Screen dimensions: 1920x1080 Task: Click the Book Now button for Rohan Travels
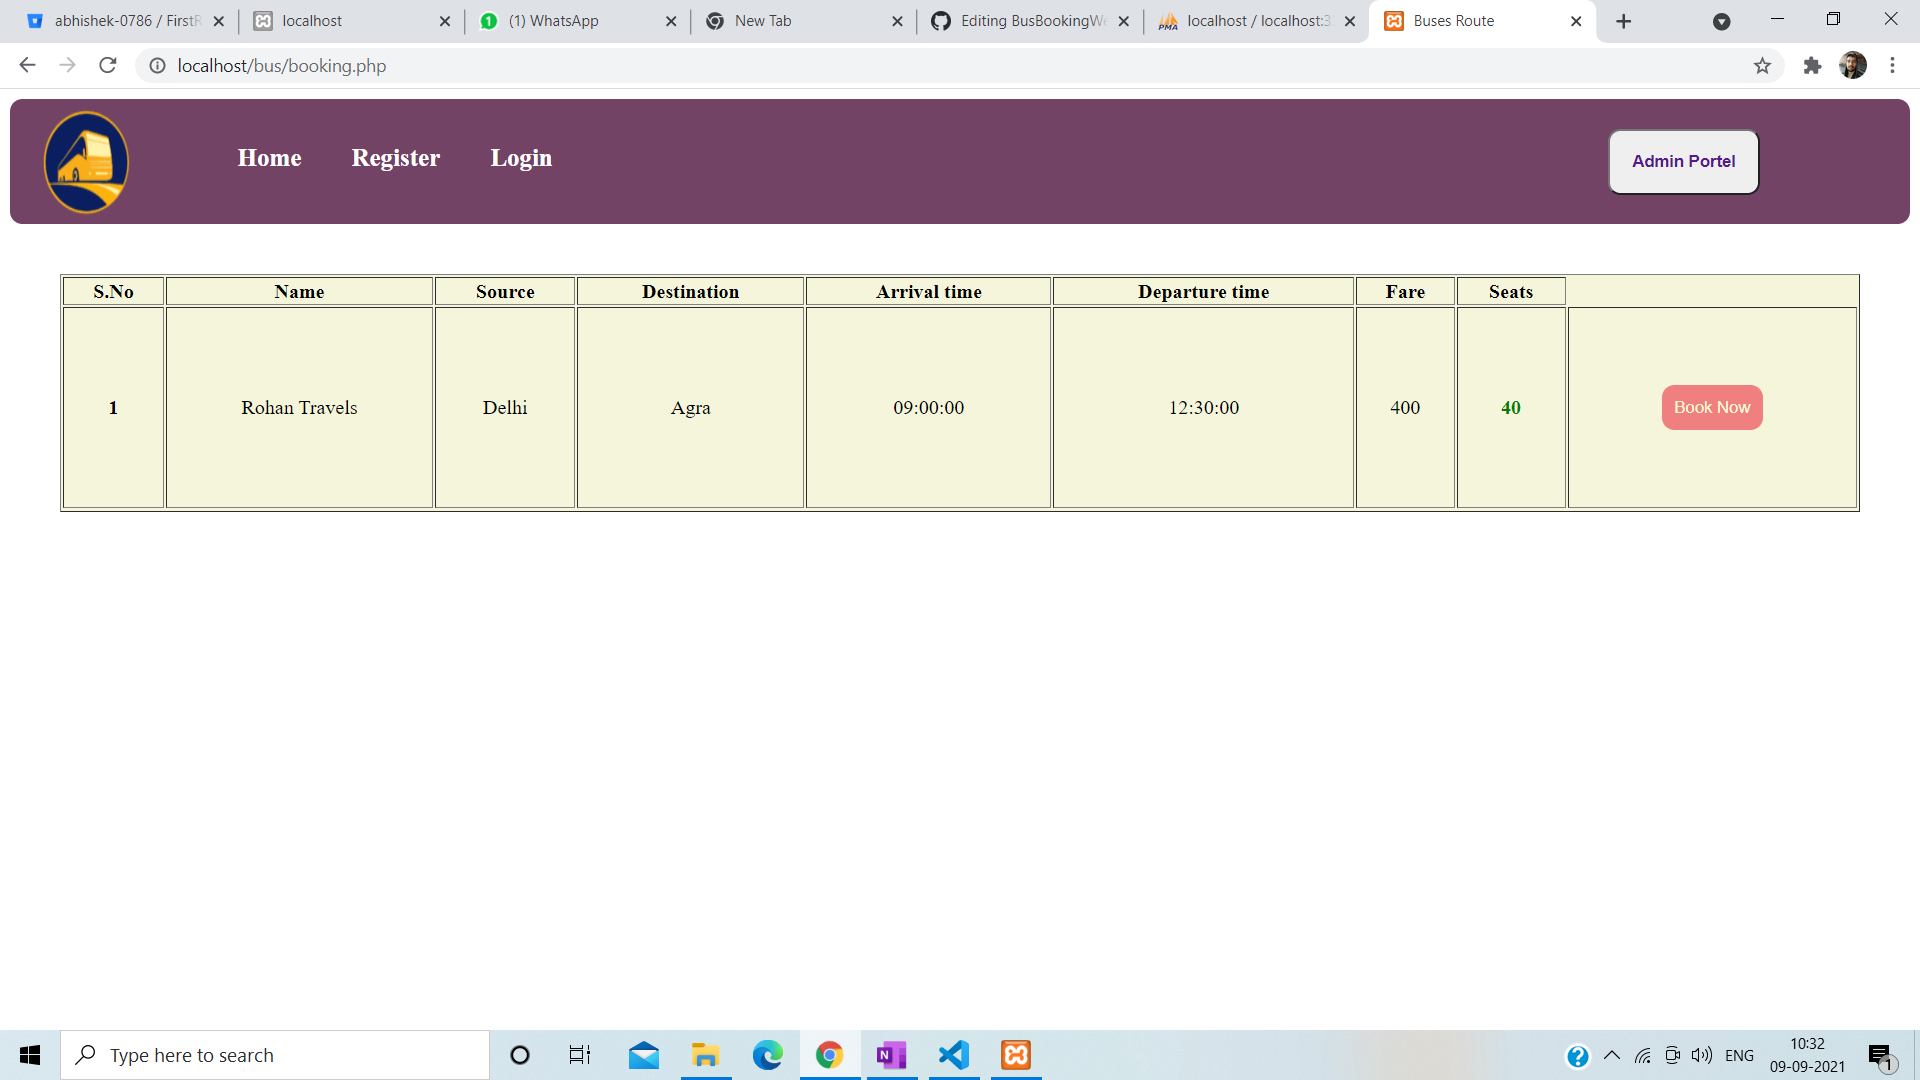[x=1711, y=407]
